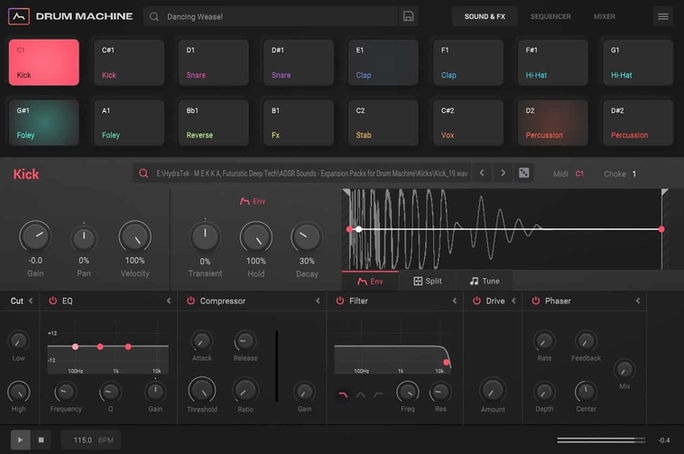Screen dimensions: 684x454
Task: Toggle the Drive power button
Action: pyautogui.click(x=477, y=300)
